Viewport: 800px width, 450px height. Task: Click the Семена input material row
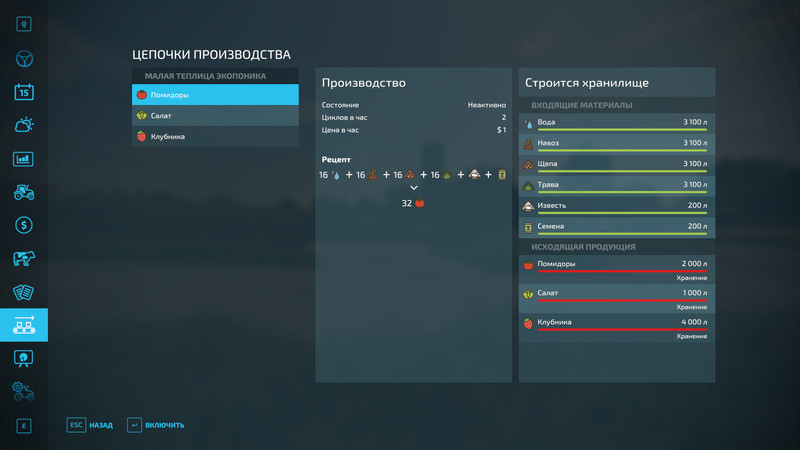click(616, 227)
